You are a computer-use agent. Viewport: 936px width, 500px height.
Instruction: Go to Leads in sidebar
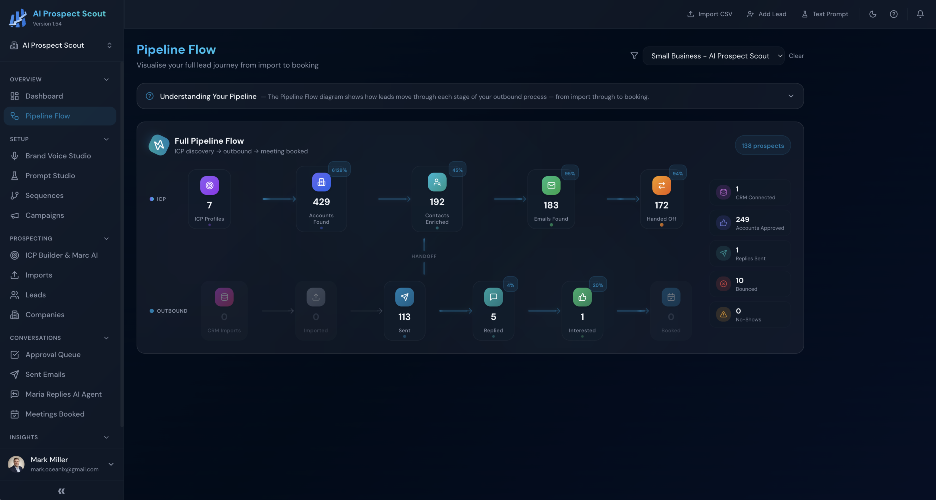point(60,295)
